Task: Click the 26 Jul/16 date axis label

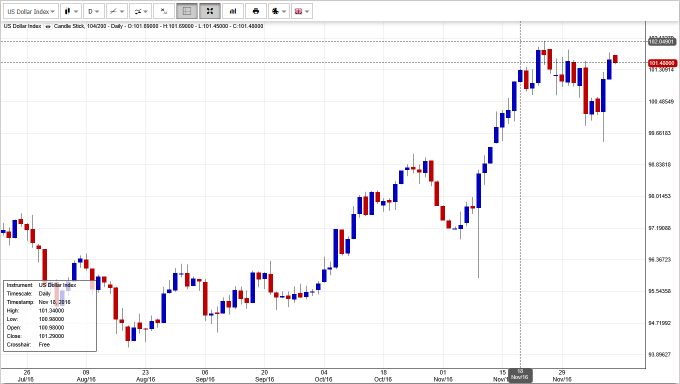Action: pyautogui.click(x=26, y=376)
